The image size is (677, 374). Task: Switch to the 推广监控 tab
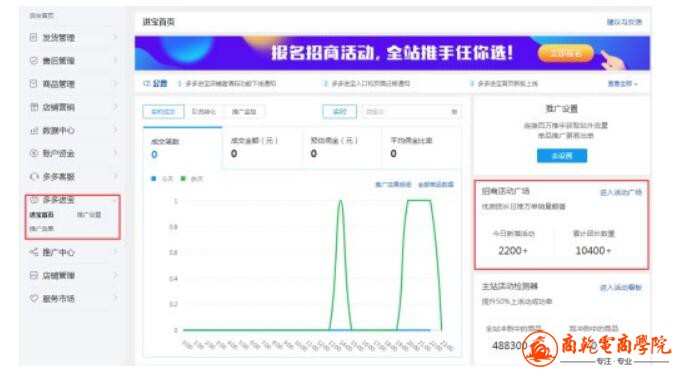(x=244, y=112)
